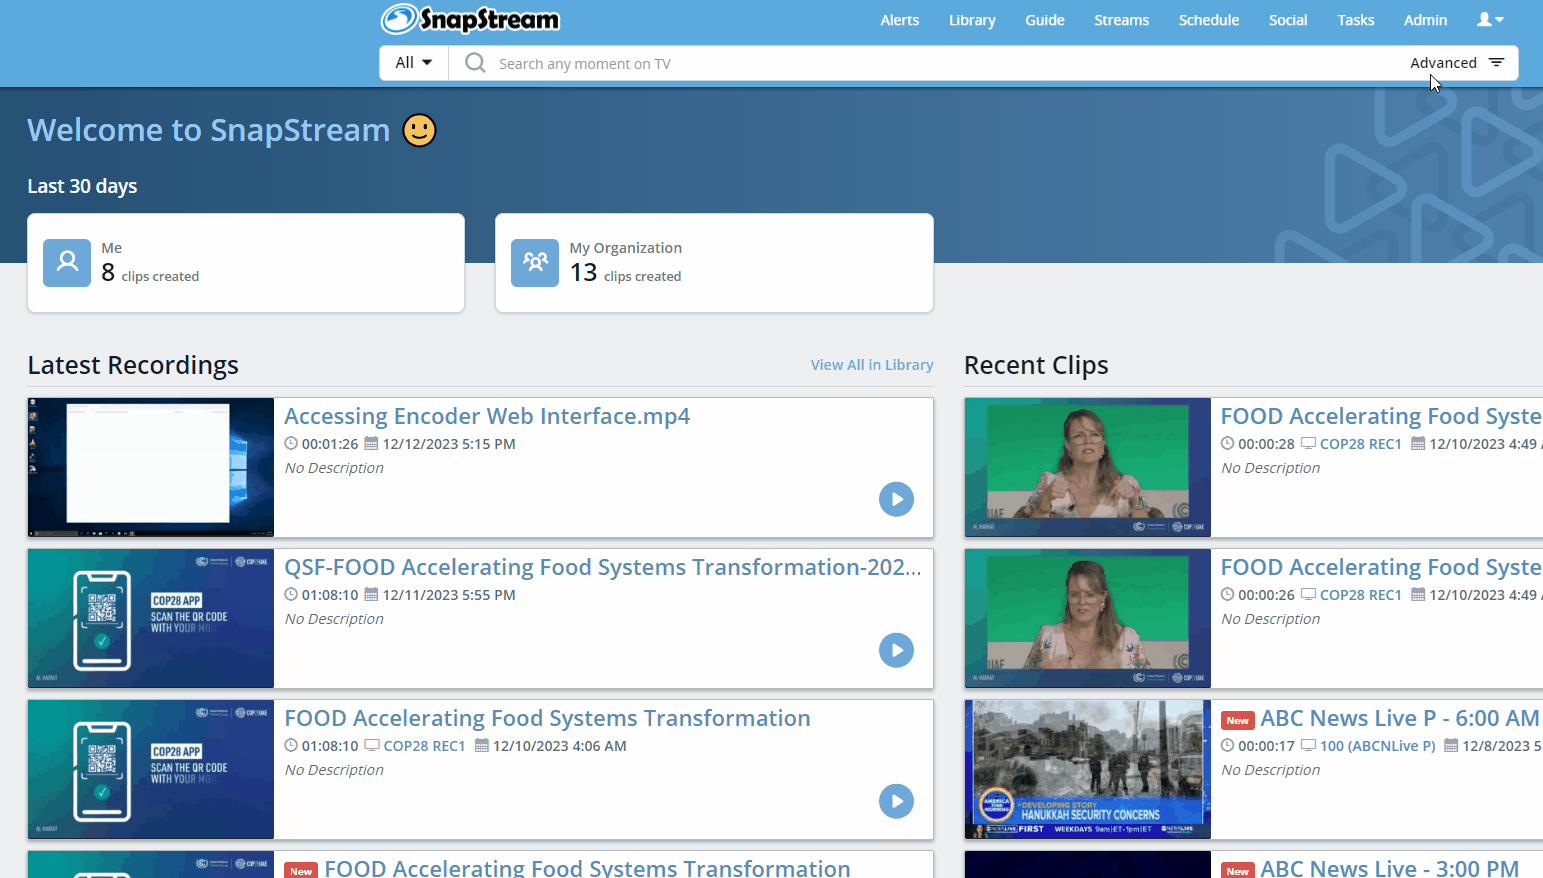Click the My Organization 13 clips created card

714,263
